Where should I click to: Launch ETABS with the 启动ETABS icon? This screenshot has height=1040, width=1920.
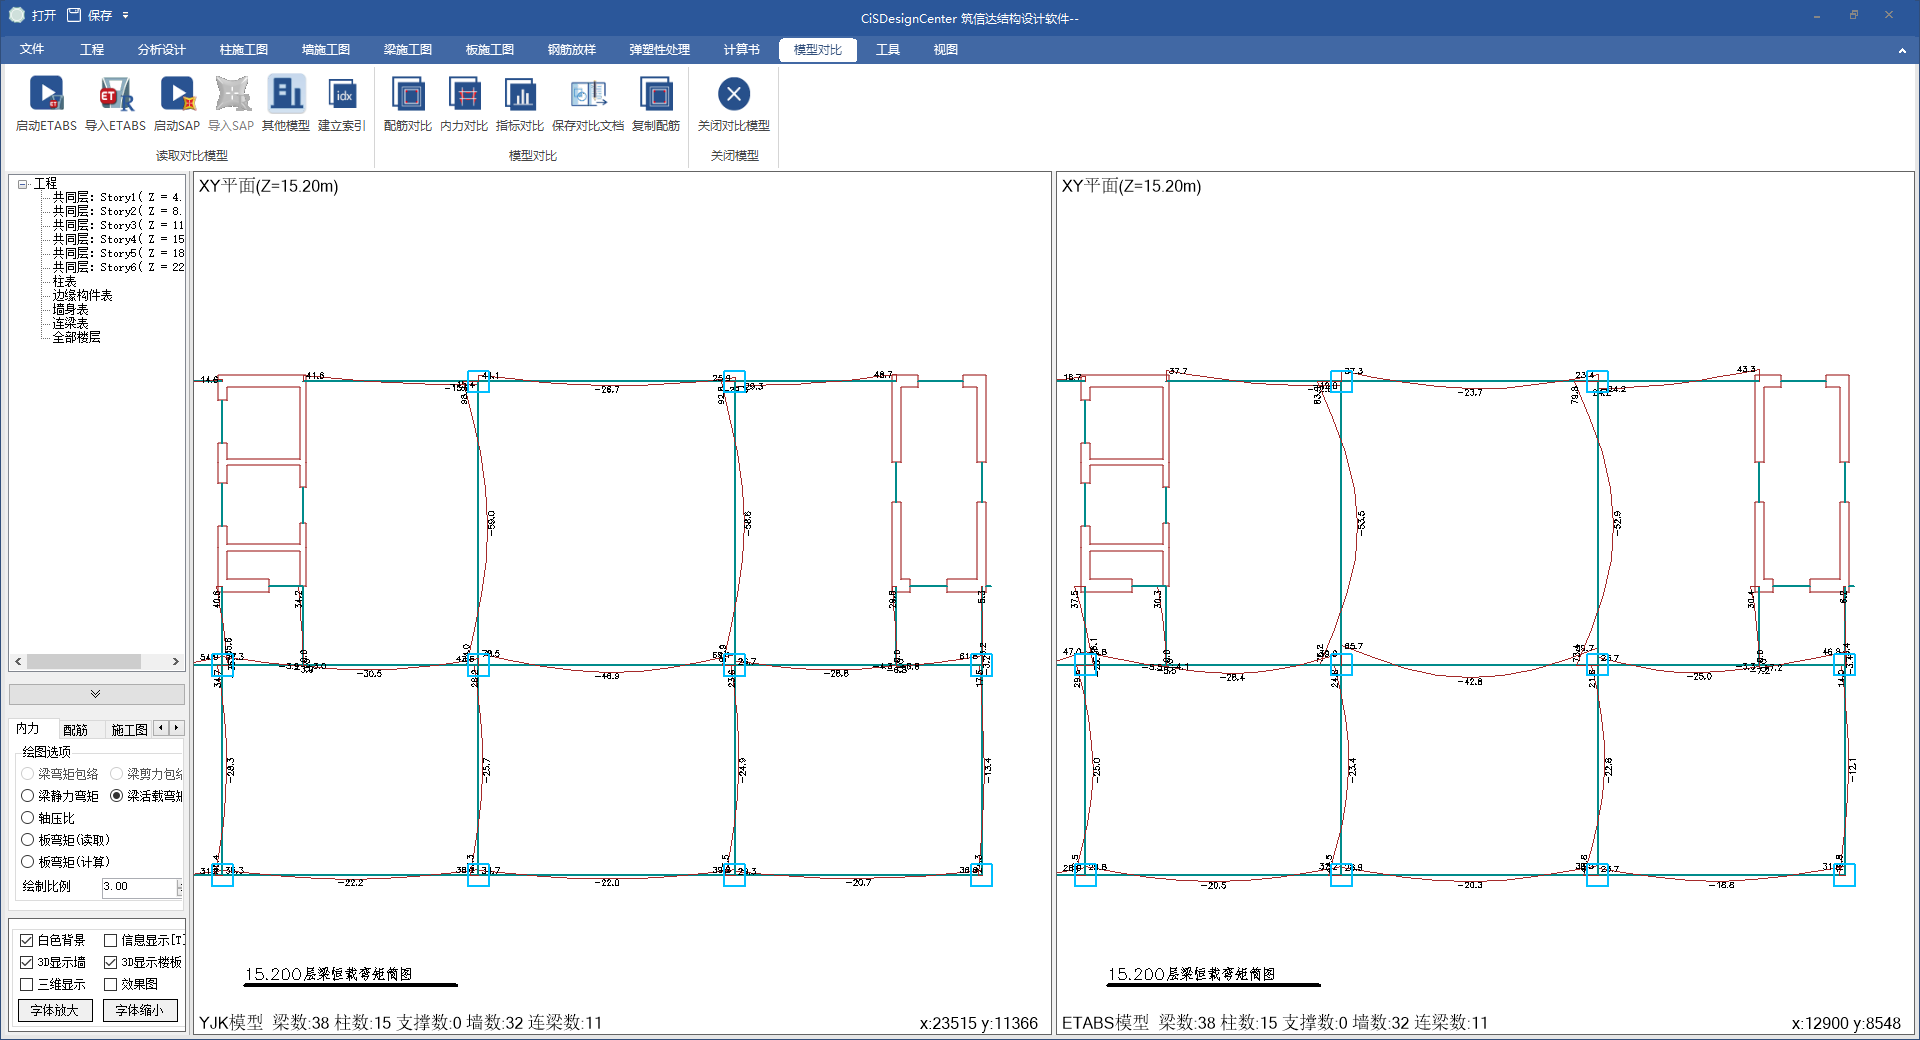tap(46, 95)
